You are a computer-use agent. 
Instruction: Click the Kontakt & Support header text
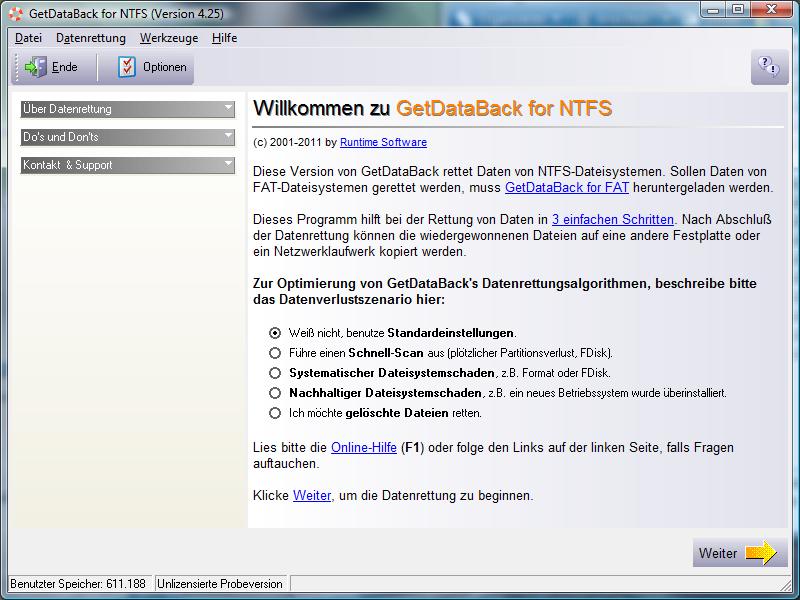tap(67, 165)
